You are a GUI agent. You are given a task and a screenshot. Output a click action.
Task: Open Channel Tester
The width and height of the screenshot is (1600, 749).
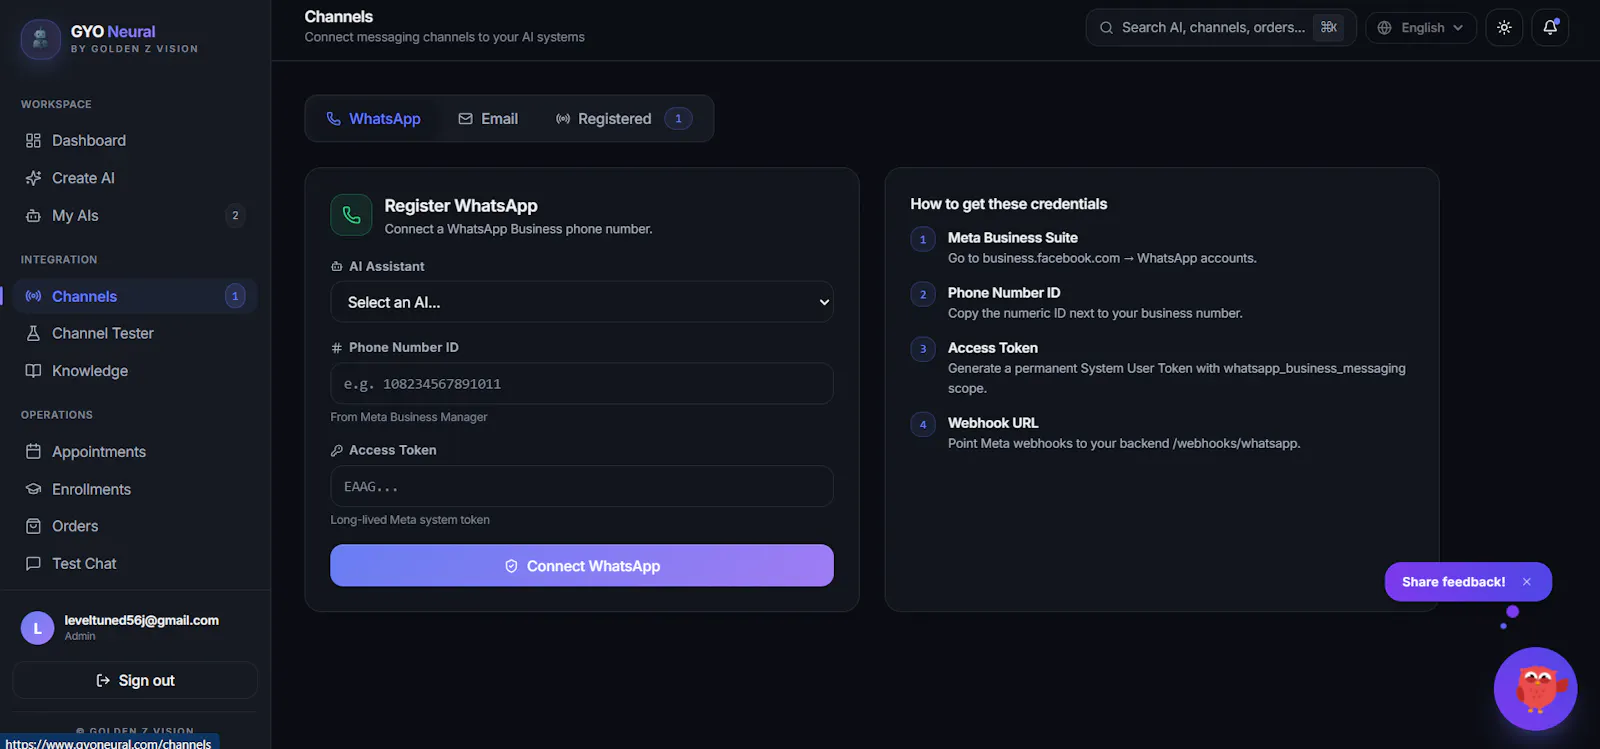click(135, 333)
